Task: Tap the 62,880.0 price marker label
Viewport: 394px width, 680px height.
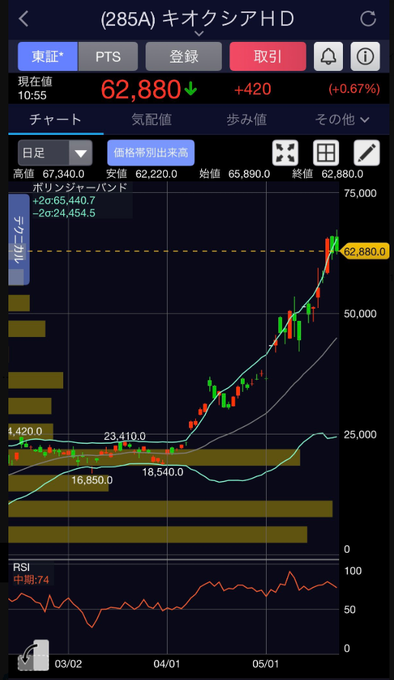Action: pyautogui.click(x=364, y=252)
